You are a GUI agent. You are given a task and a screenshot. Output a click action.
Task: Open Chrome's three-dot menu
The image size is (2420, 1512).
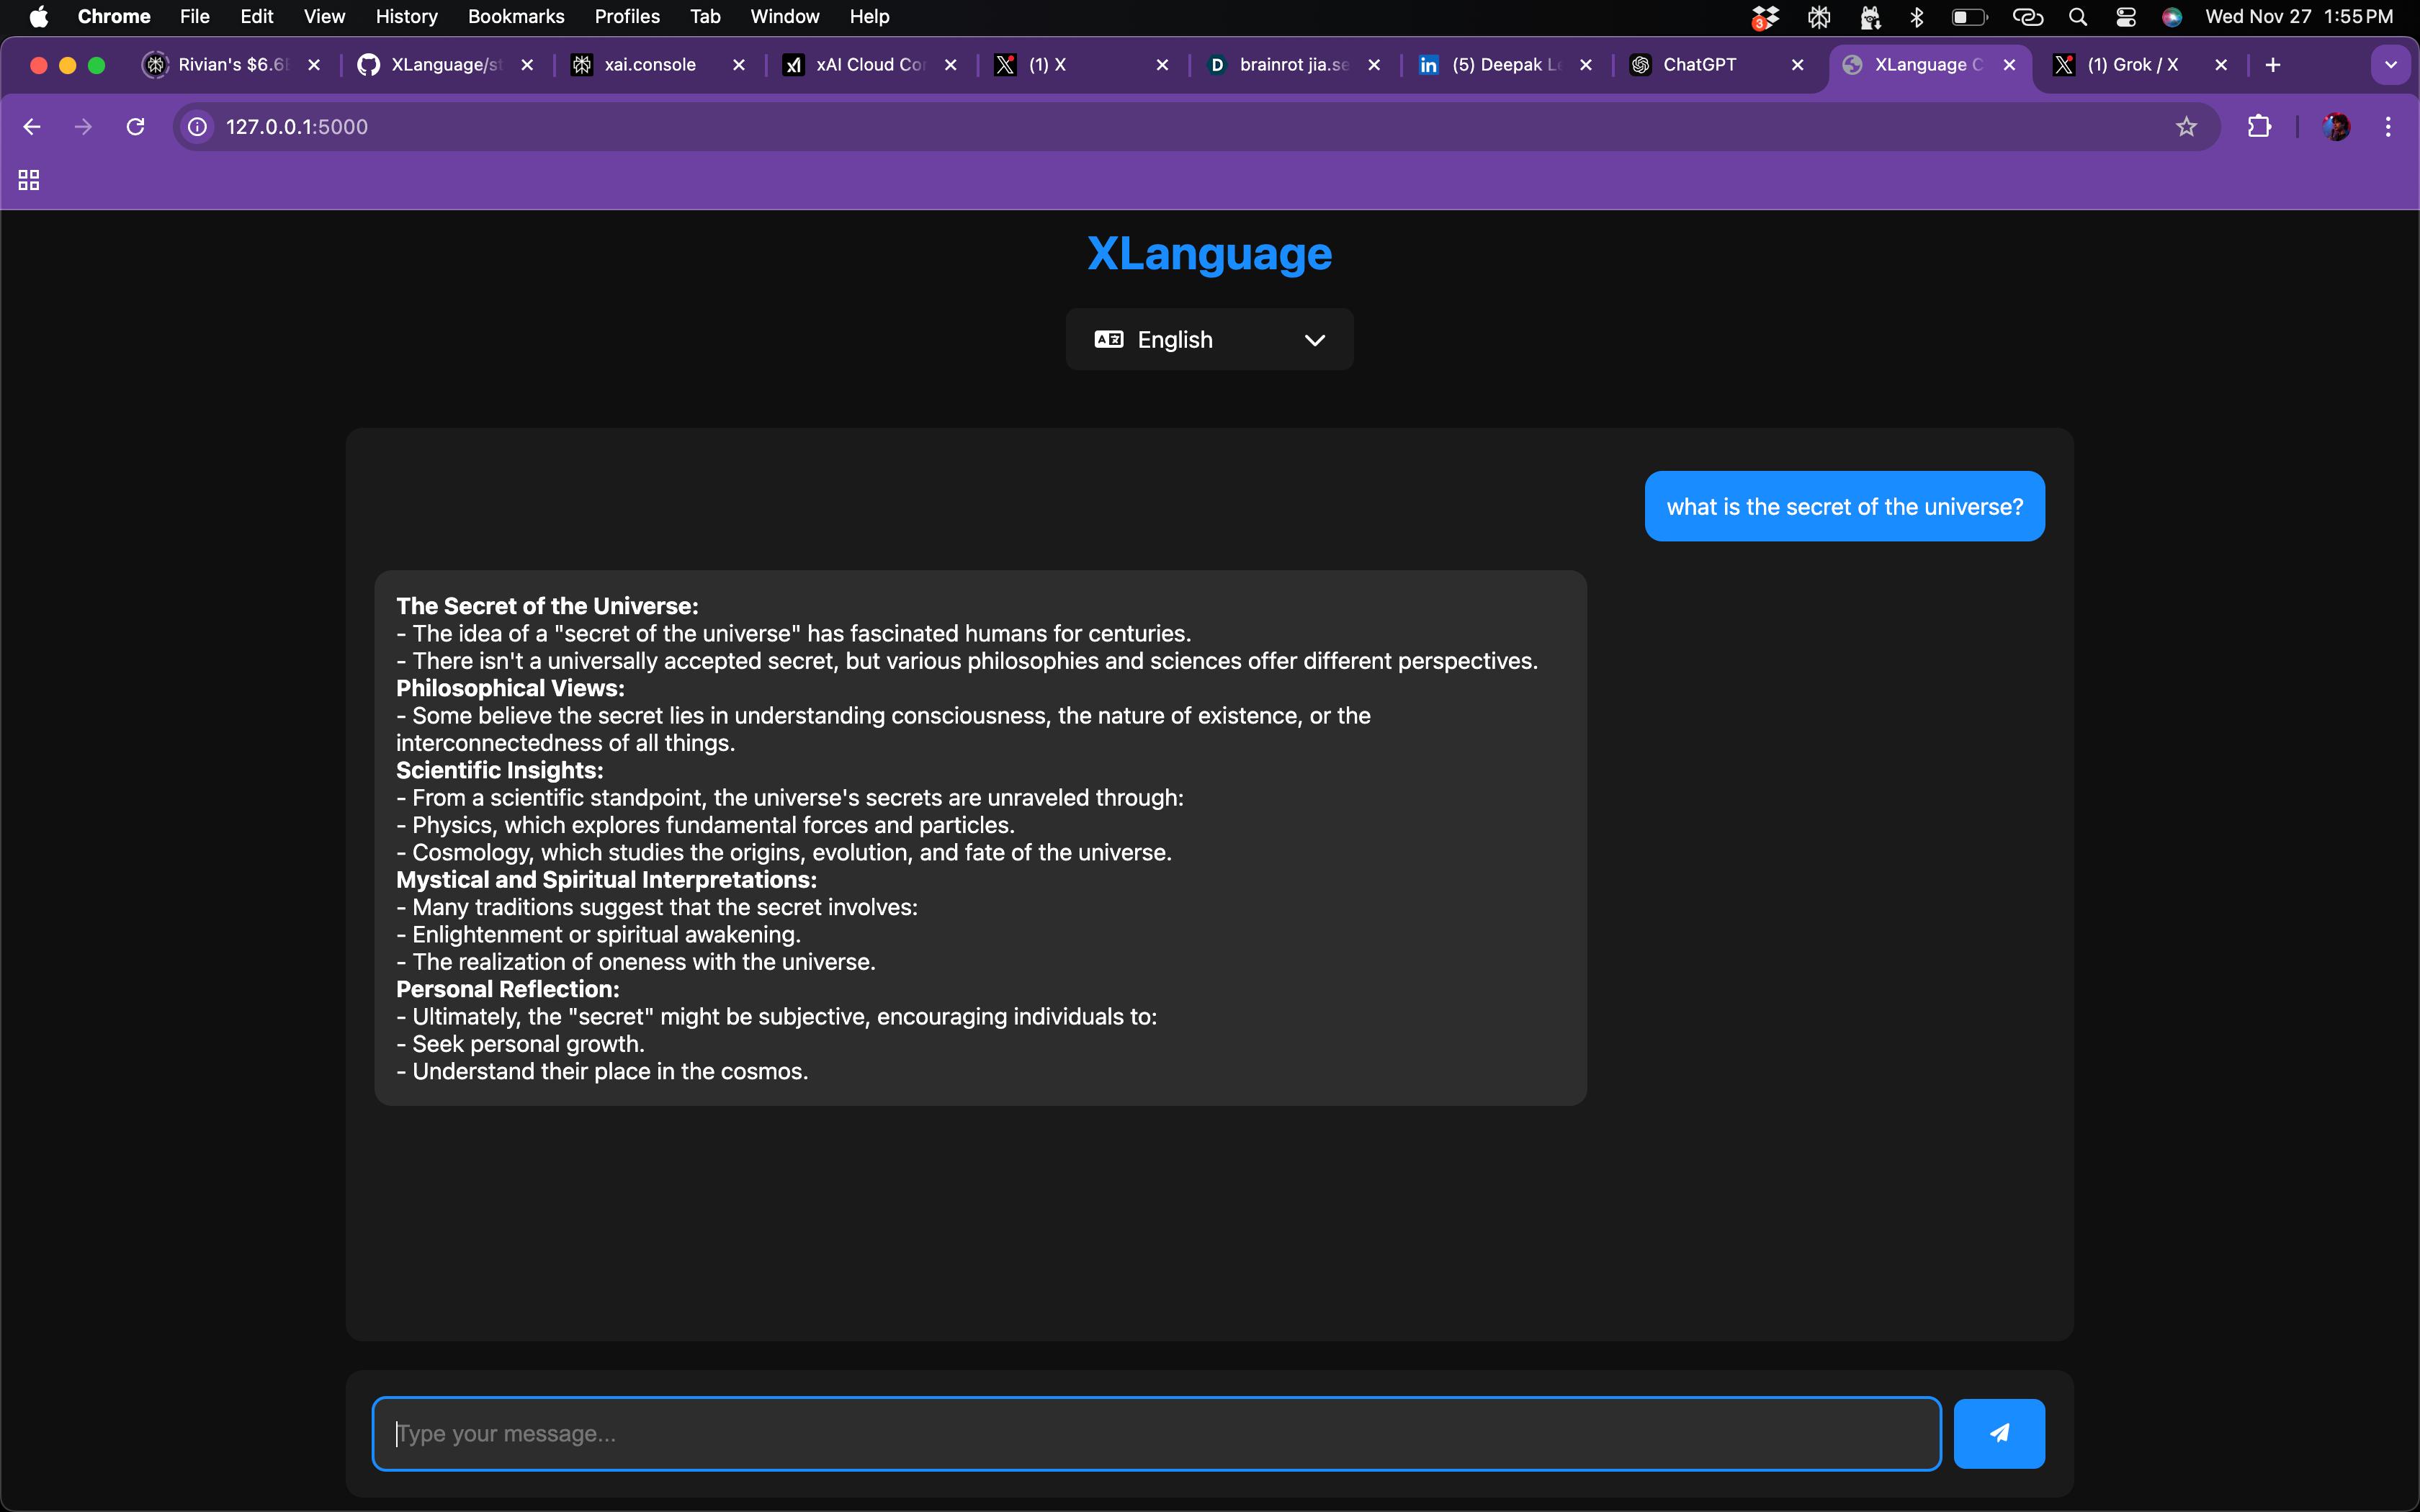coord(2388,126)
